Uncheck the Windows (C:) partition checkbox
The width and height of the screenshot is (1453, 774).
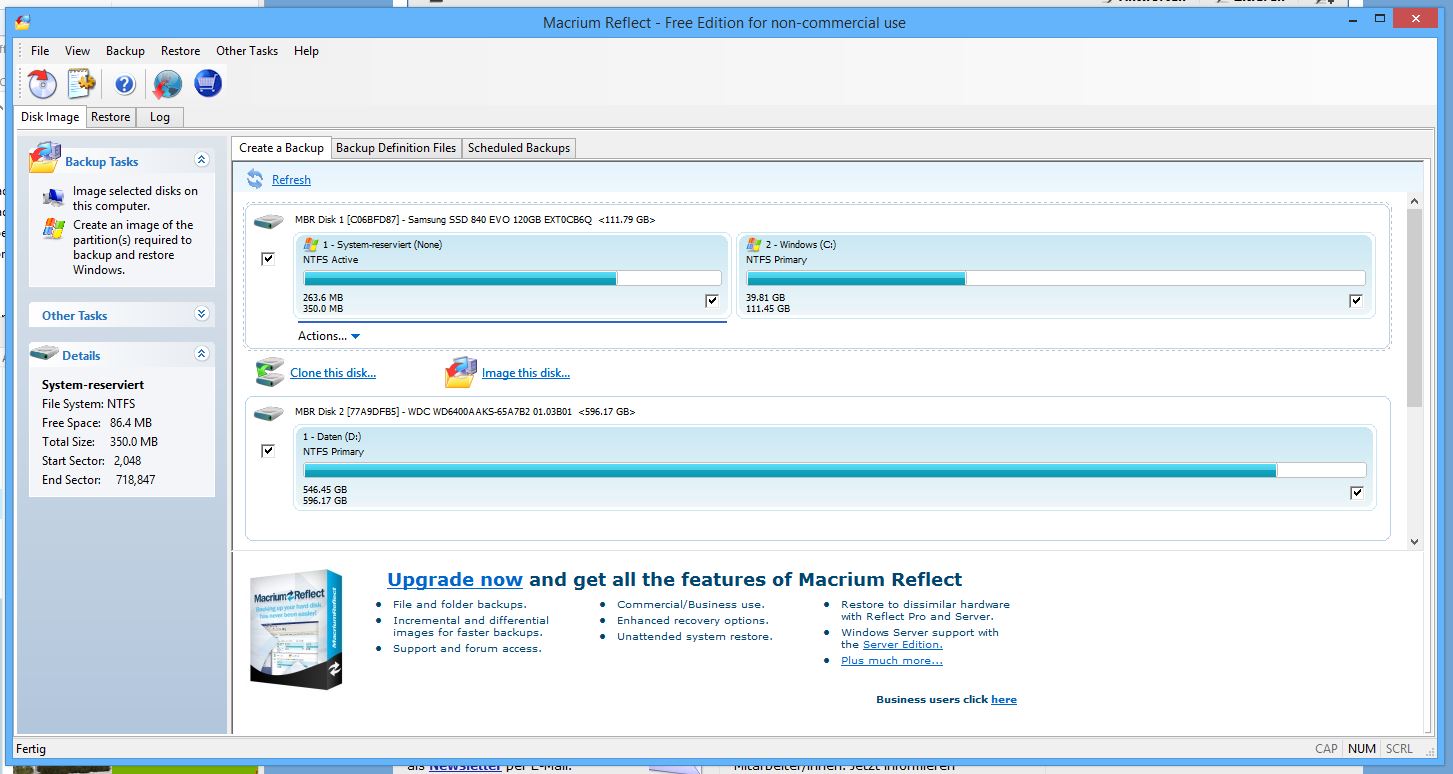click(x=1356, y=300)
